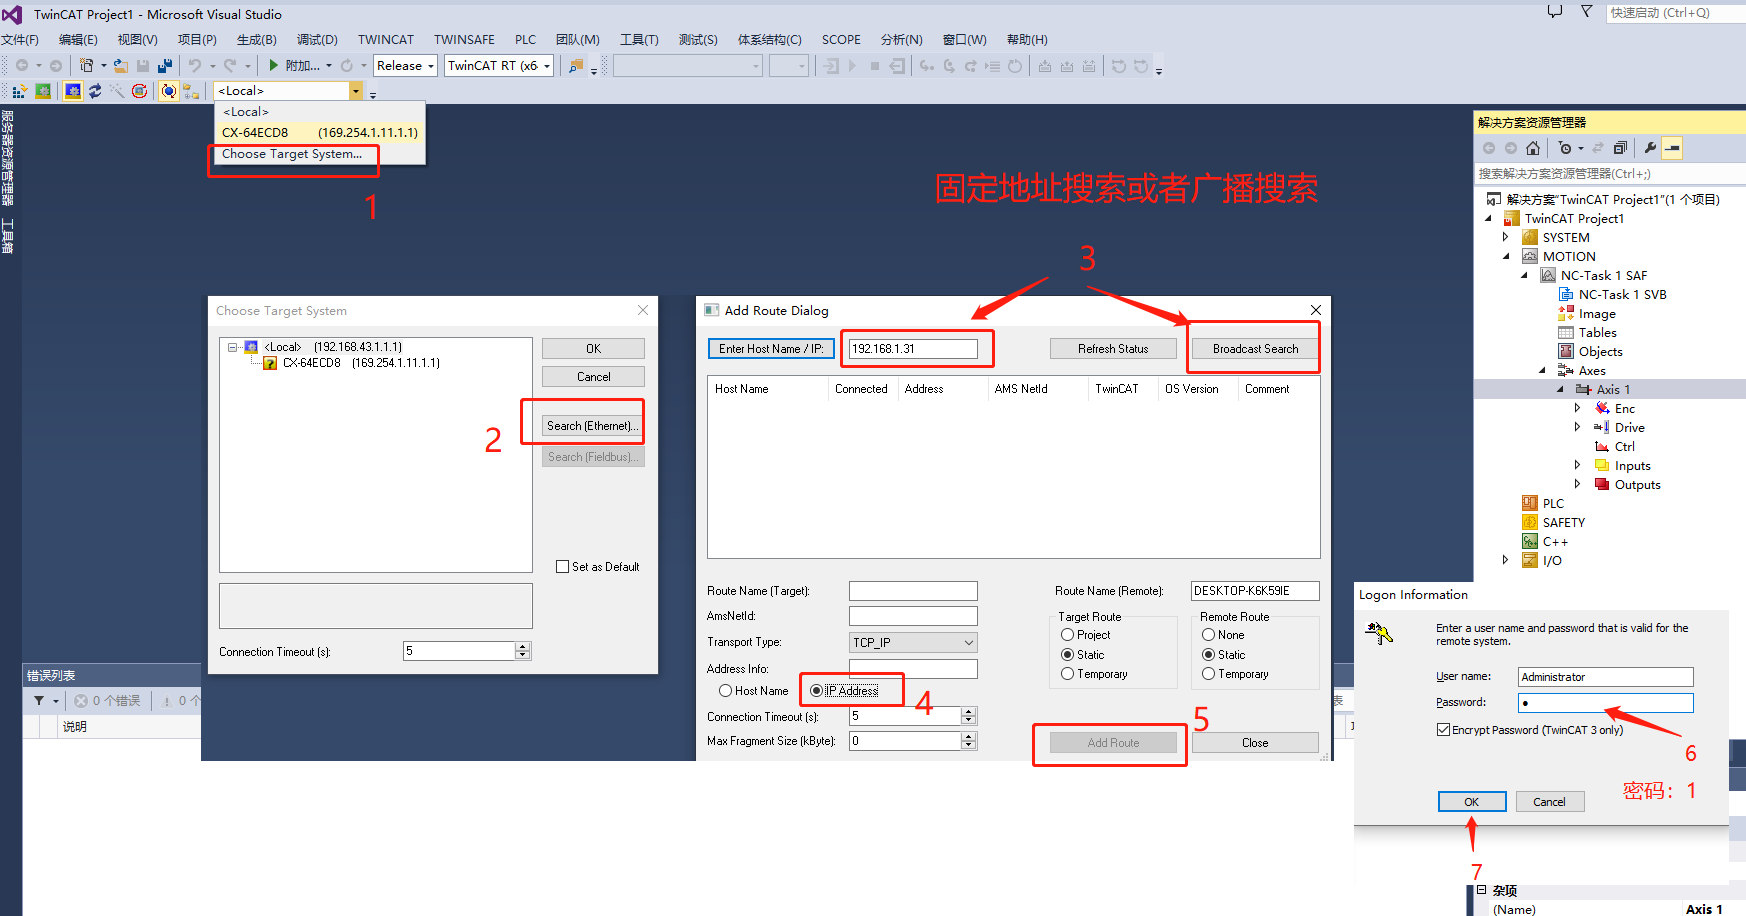
Task: Open the target system dropdown arrow
Action: 356,91
